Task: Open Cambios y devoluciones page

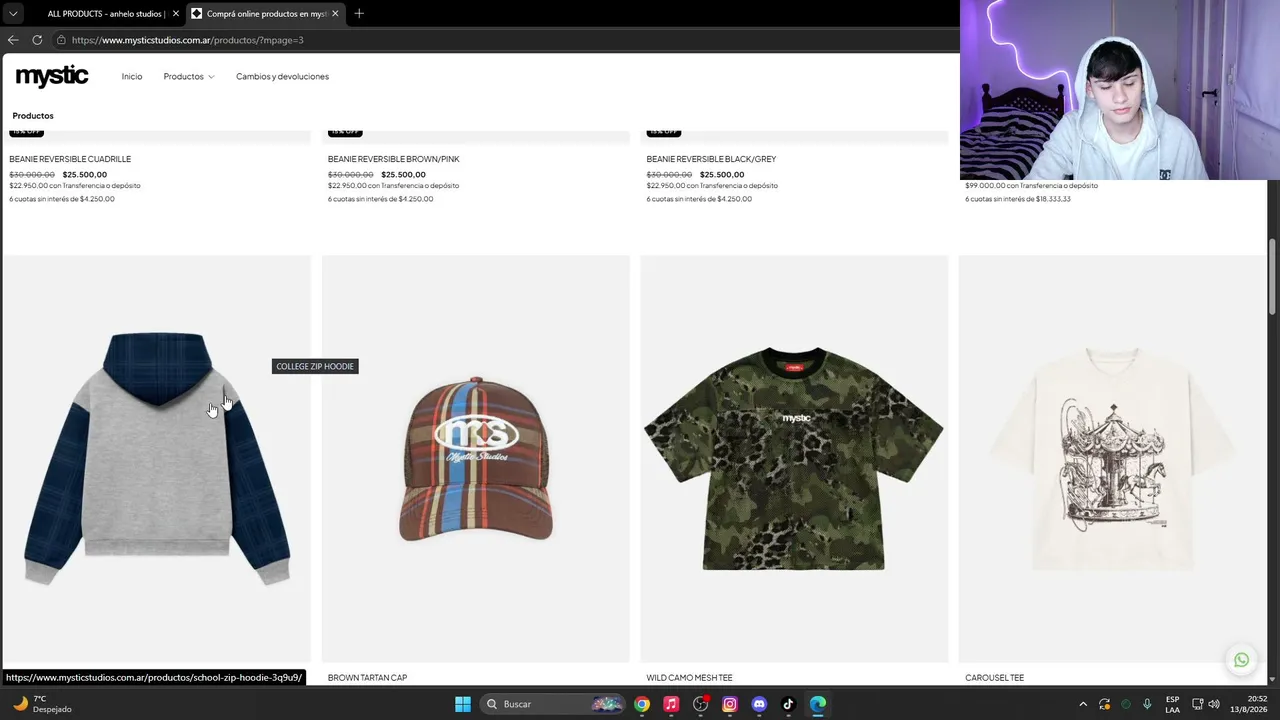Action: pyautogui.click(x=282, y=76)
